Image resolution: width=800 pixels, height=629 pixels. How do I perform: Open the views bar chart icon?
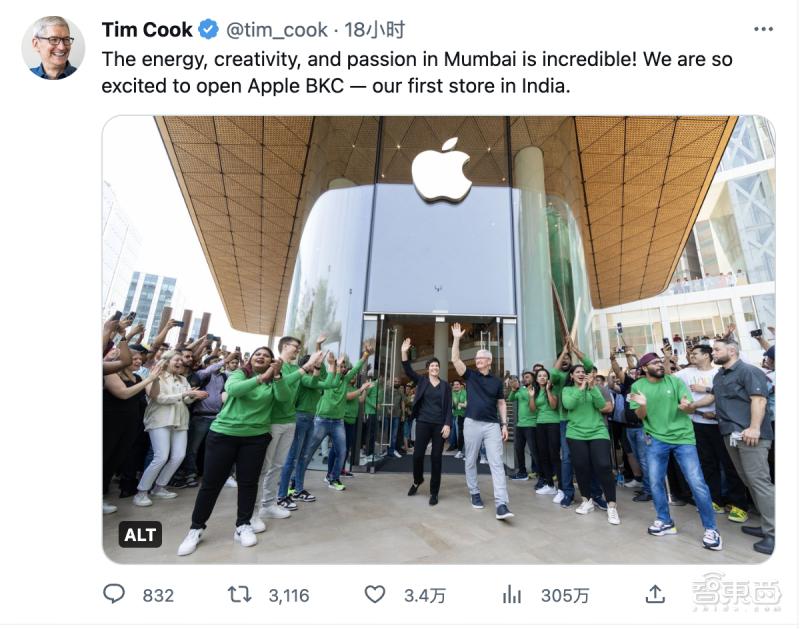coord(512,594)
